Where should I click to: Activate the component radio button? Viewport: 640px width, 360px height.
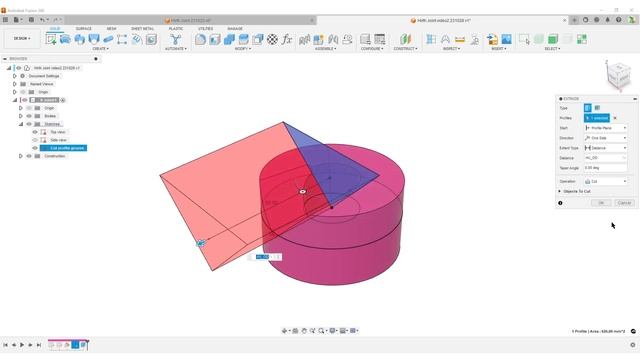click(63, 100)
